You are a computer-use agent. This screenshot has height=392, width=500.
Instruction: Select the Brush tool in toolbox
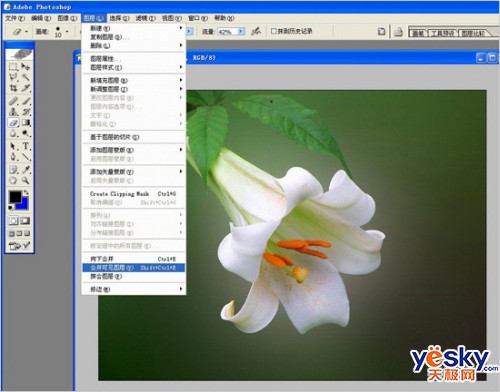coord(26,101)
